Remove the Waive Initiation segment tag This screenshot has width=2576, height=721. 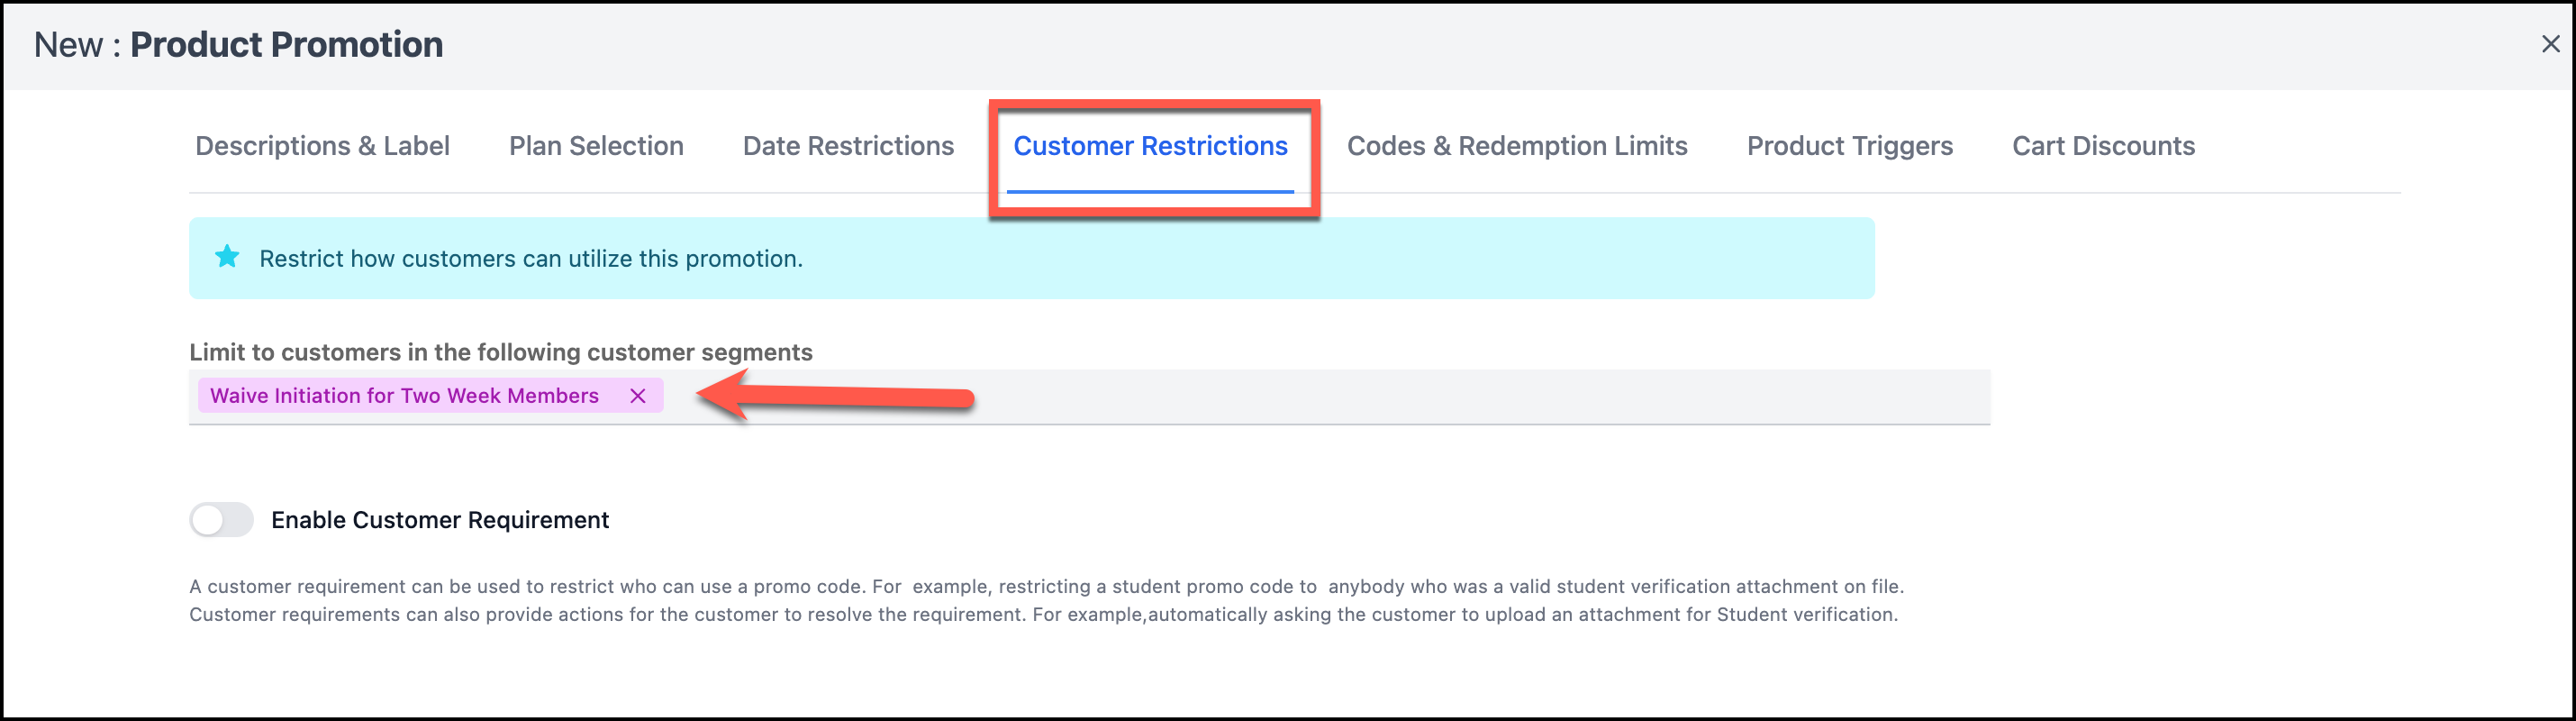(x=638, y=396)
